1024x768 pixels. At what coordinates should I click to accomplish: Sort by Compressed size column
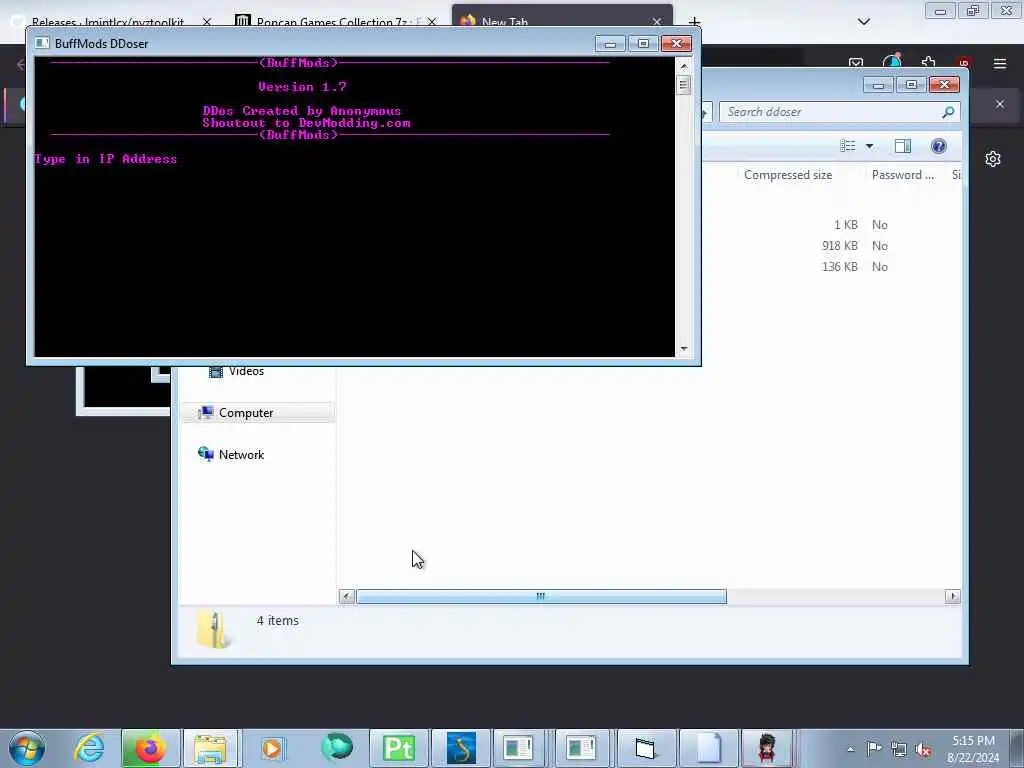(x=788, y=174)
